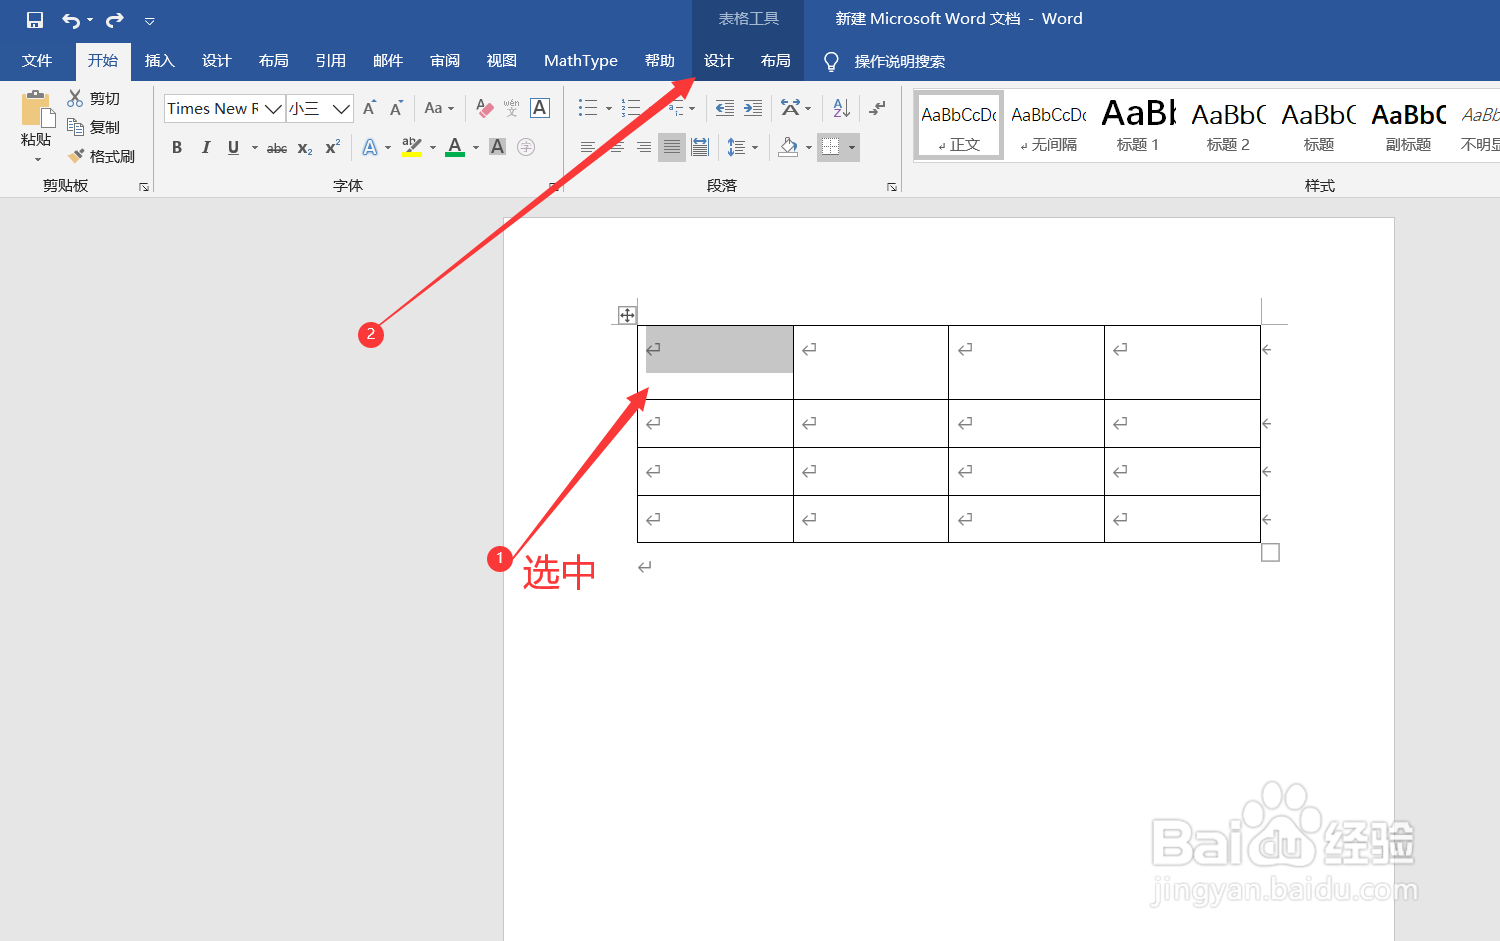Switch to the References (引用) tab
This screenshot has width=1500, height=941.
[x=331, y=61]
